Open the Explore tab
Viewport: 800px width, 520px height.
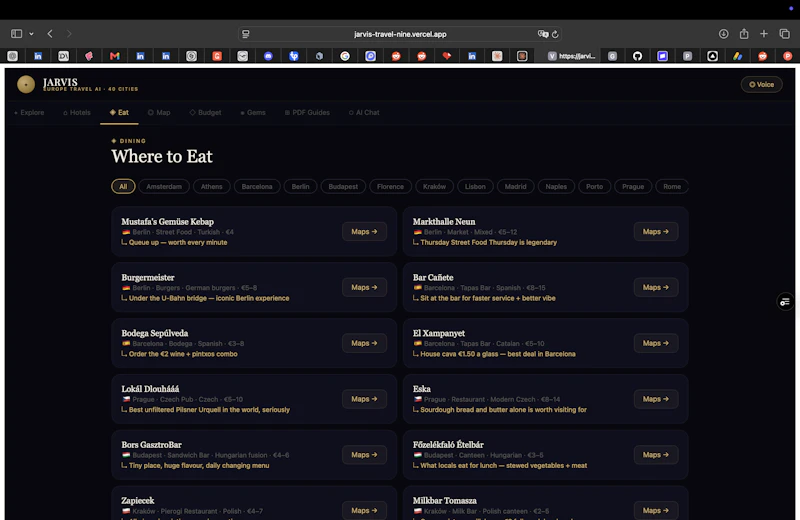[29, 112]
